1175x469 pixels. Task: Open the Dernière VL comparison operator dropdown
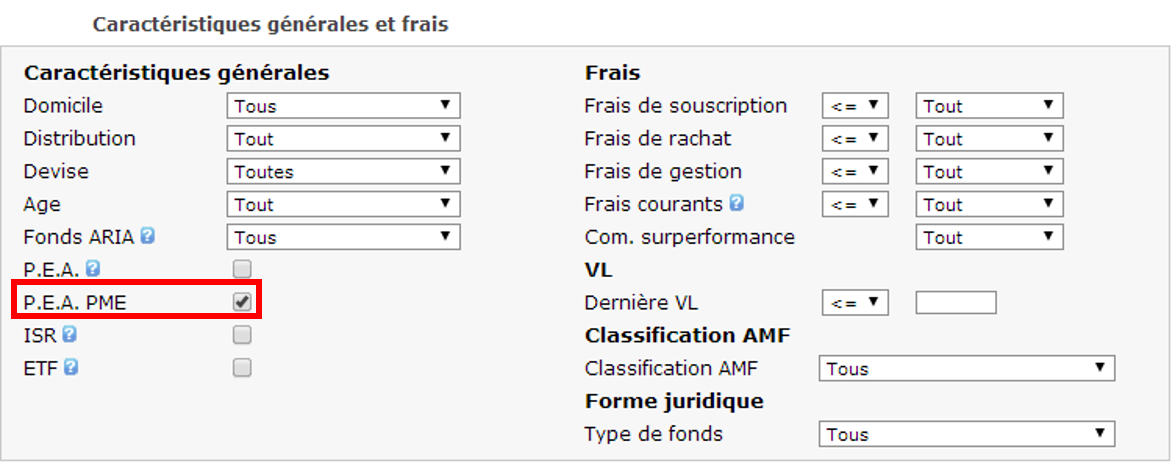pyautogui.click(x=855, y=303)
